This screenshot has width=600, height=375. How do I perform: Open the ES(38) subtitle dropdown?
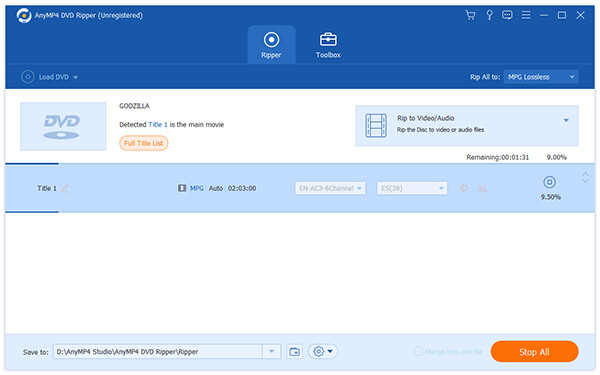coord(412,188)
